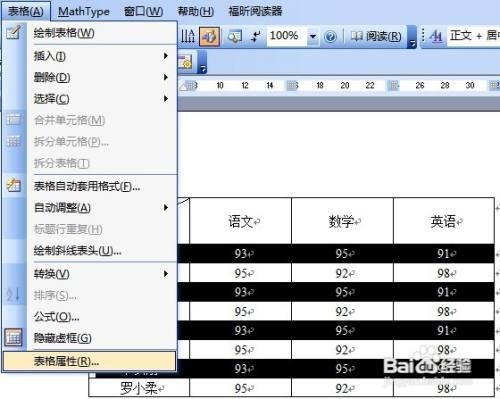This screenshot has width=500, height=399.
Task: Click the 隐藏虚框 gridlines icon entry
Action: tap(14, 337)
